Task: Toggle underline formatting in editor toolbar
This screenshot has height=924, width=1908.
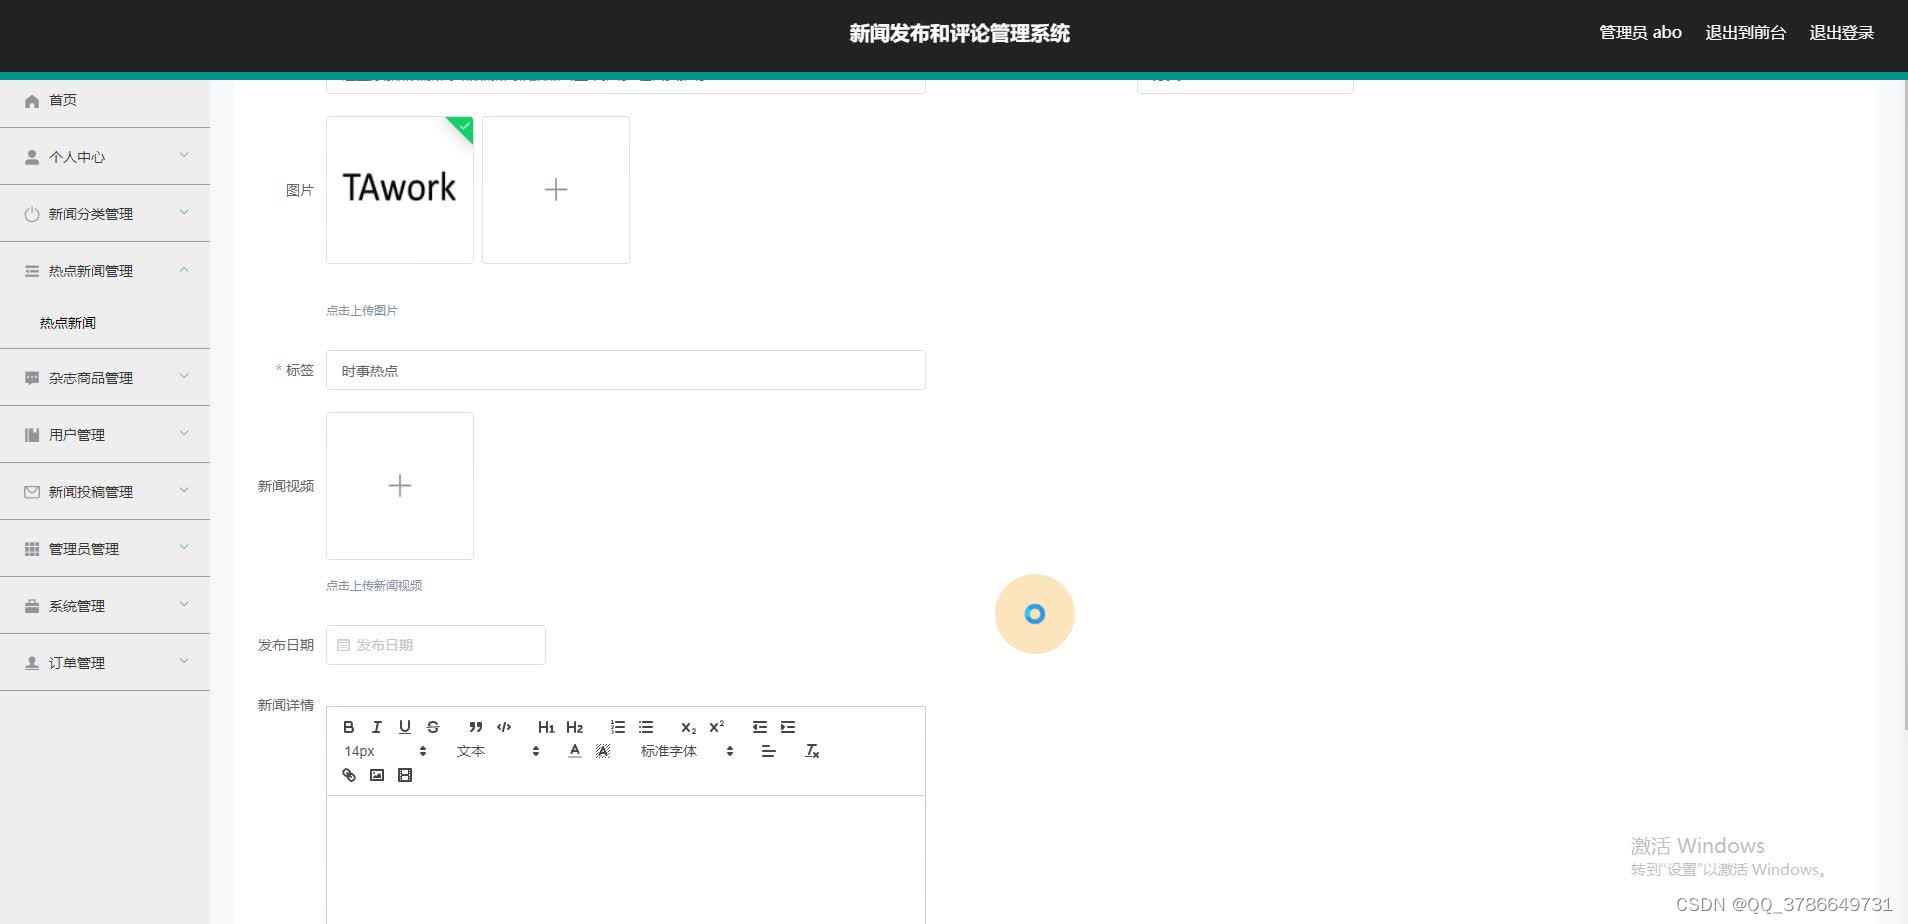Action: pyautogui.click(x=405, y=727)
